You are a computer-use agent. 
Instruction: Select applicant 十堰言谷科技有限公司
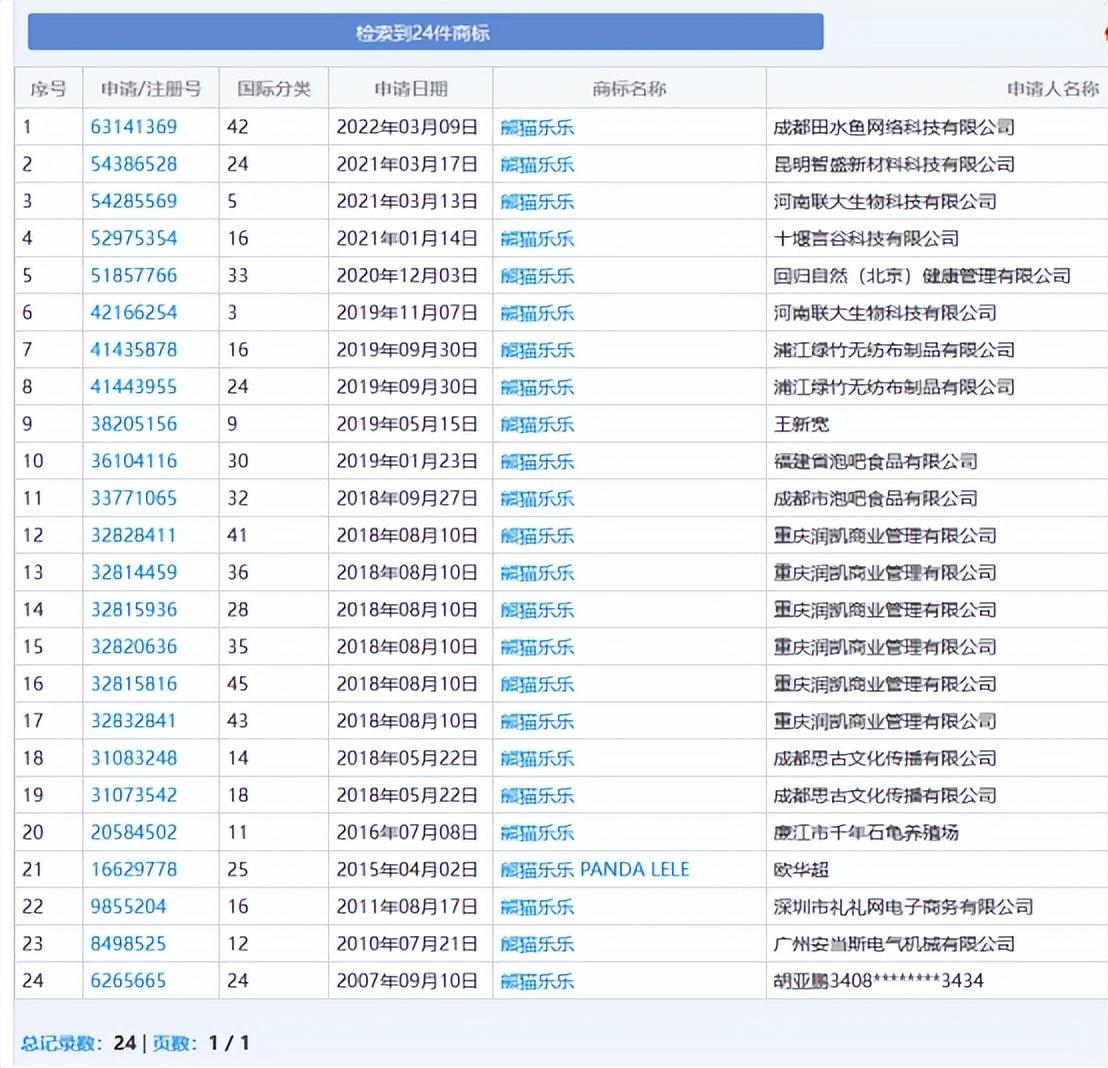click(x=866, y=238)
